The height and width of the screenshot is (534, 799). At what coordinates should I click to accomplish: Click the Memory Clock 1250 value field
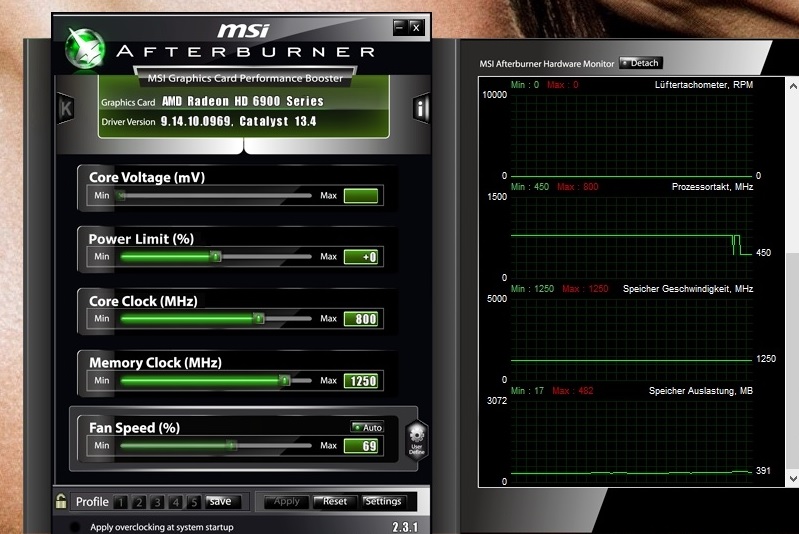[x=361, y=381]
